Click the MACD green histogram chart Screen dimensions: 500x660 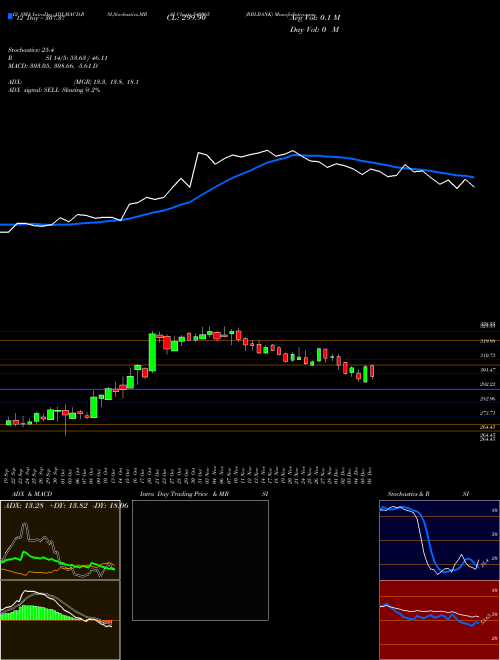point(60,620)
